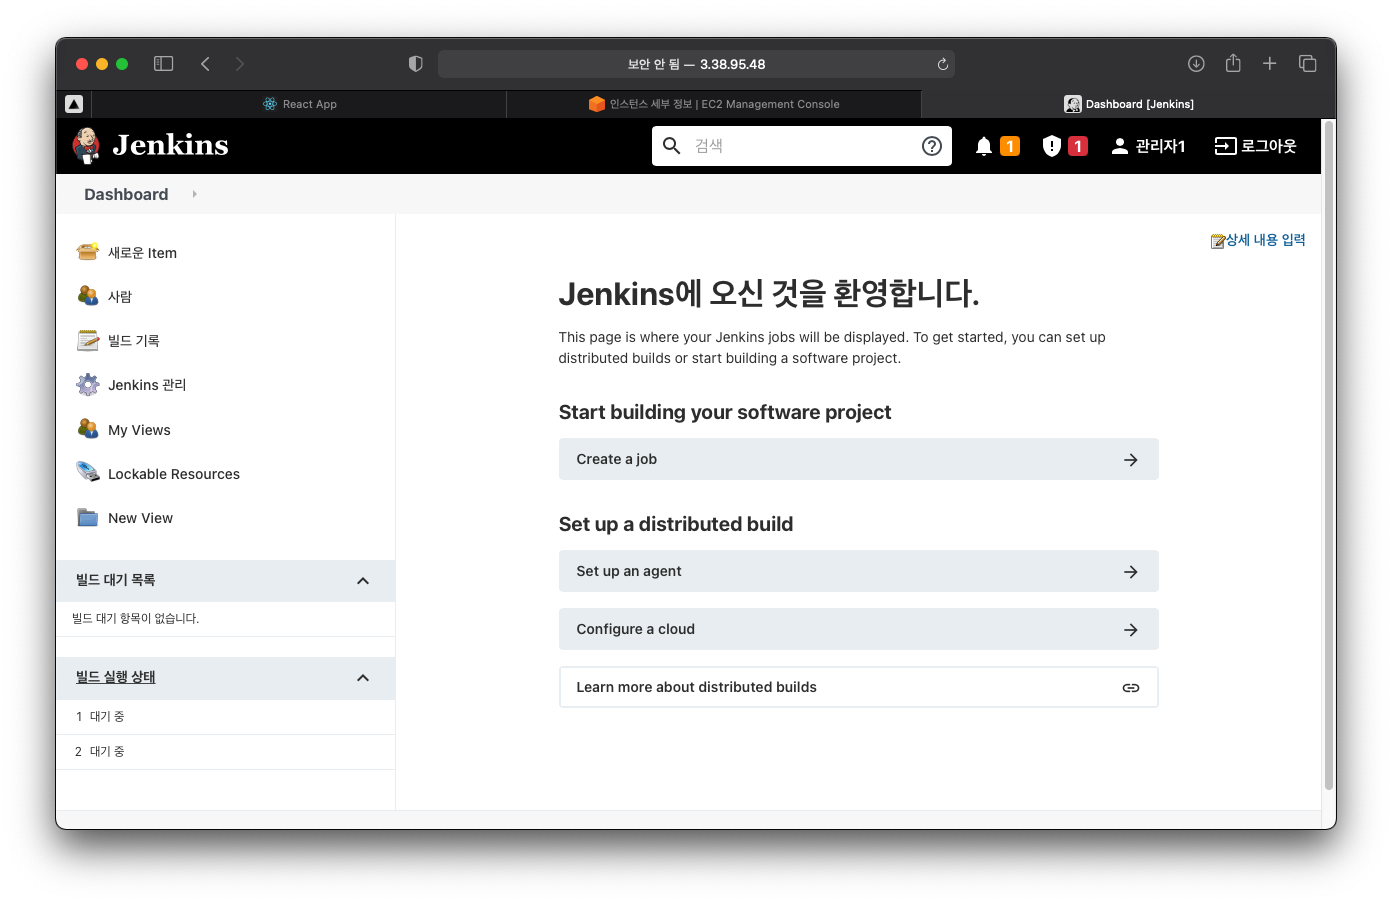The width and height of the screenshot is (1392, 903).
Task: Open search help question mark icon
Action: pos(932,146)
